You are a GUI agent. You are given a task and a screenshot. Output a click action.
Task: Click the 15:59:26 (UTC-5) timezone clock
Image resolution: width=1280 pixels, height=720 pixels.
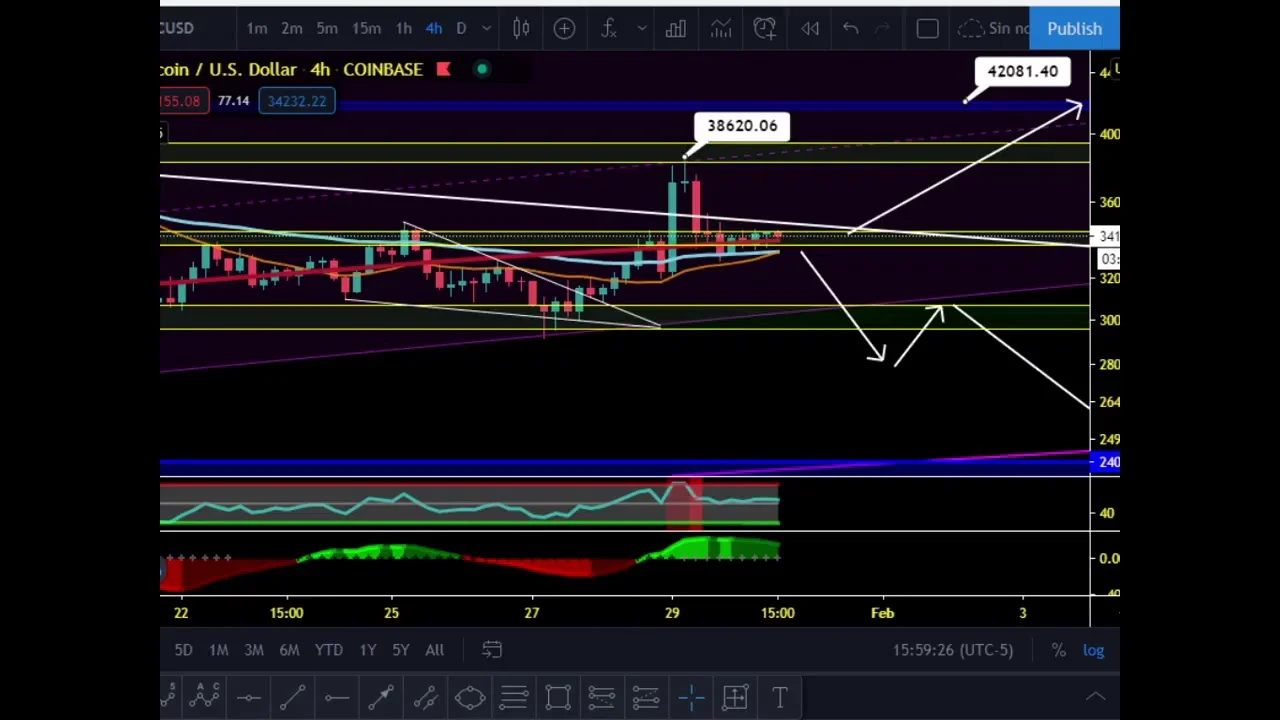[x=952, y=650]
